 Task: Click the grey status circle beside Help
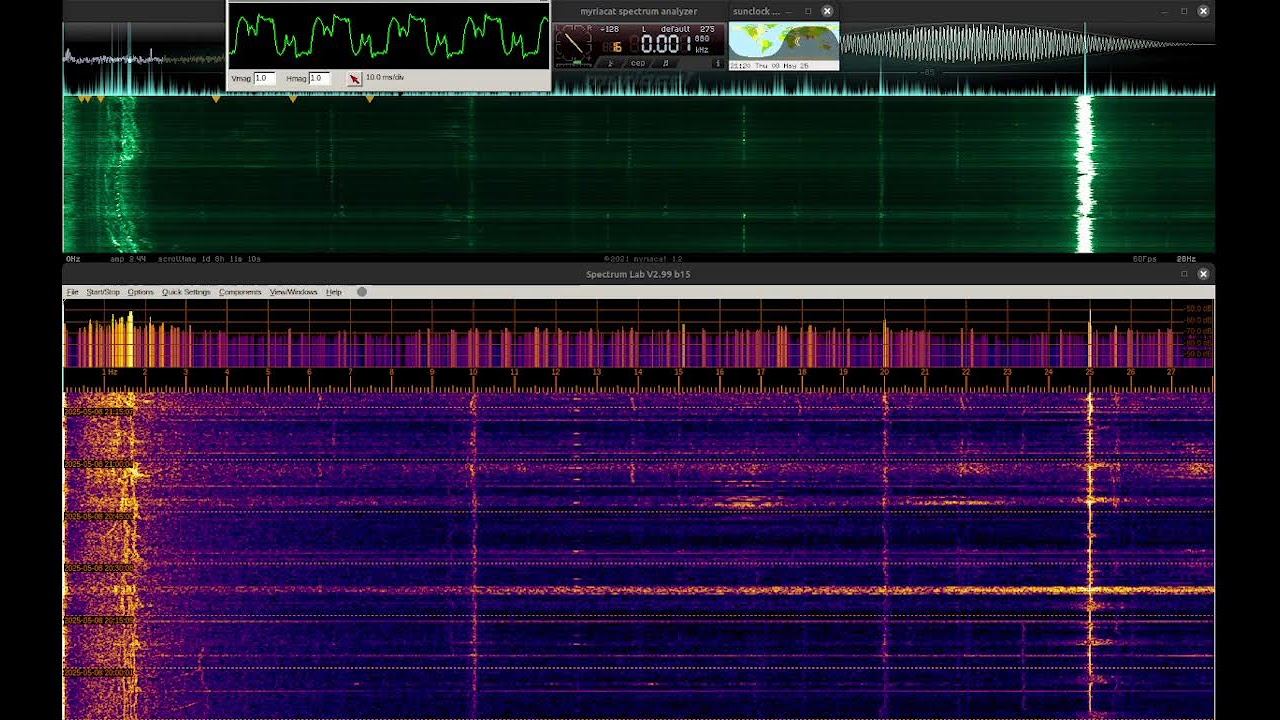click(x=362, y=292)
